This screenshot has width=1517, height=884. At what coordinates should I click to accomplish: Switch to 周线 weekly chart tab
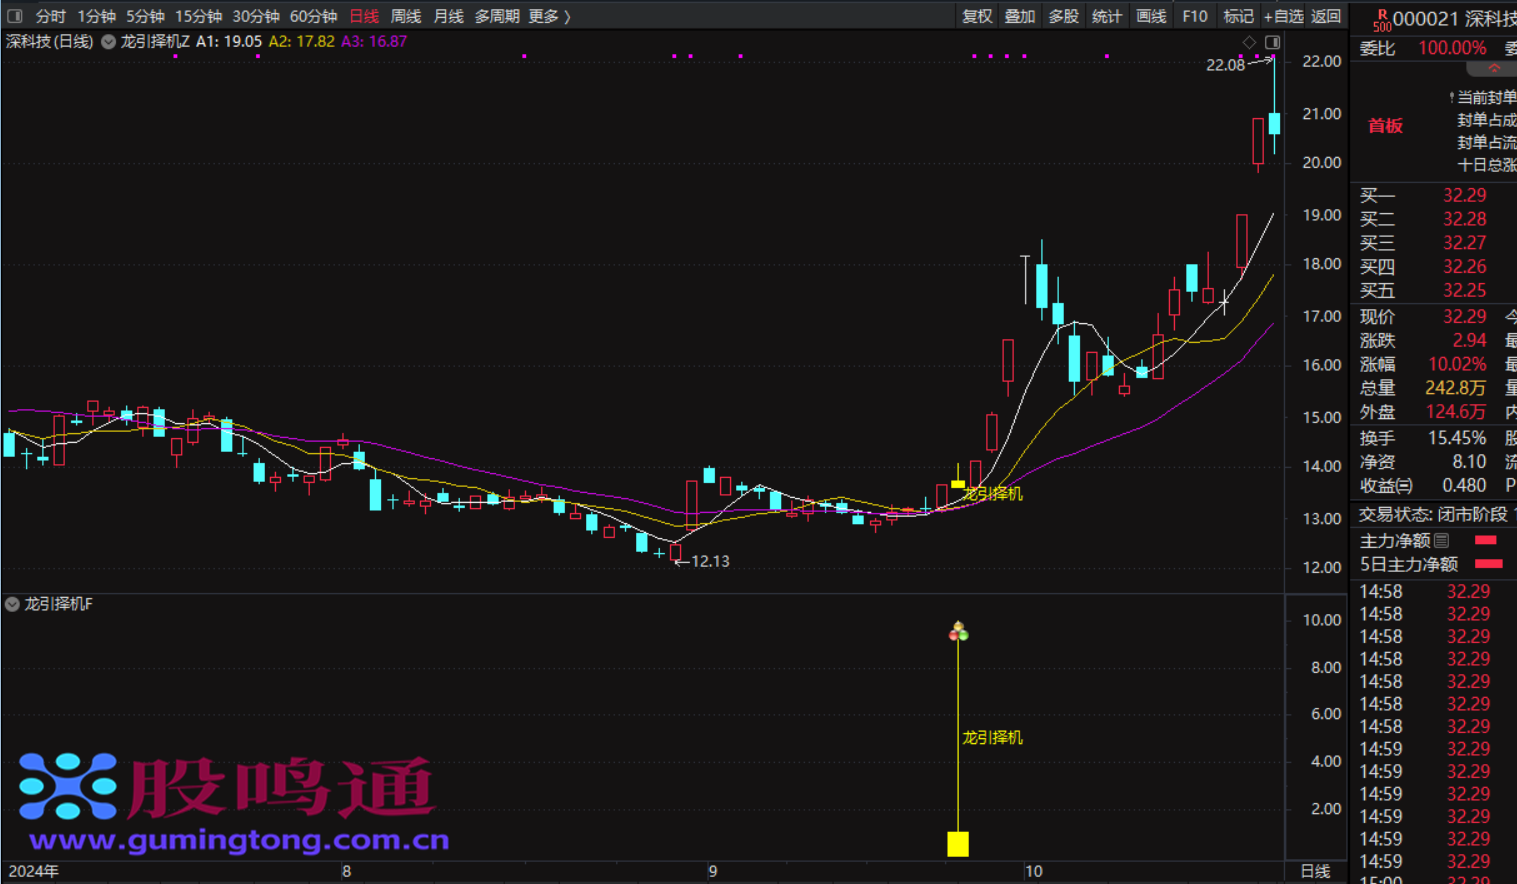pos(405,16)
